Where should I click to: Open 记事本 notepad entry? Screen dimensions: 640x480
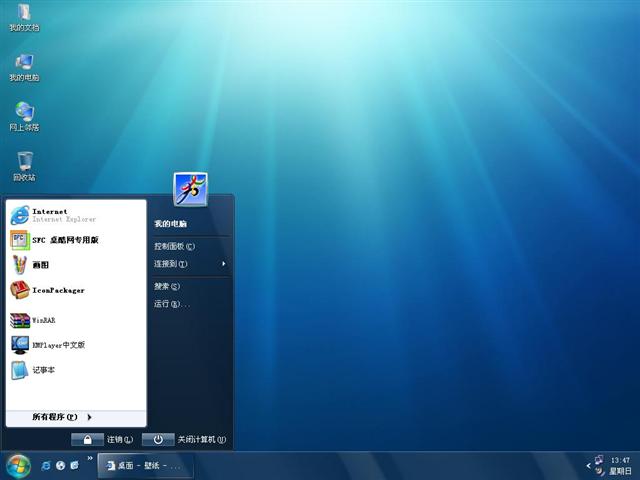coord(76,370)
